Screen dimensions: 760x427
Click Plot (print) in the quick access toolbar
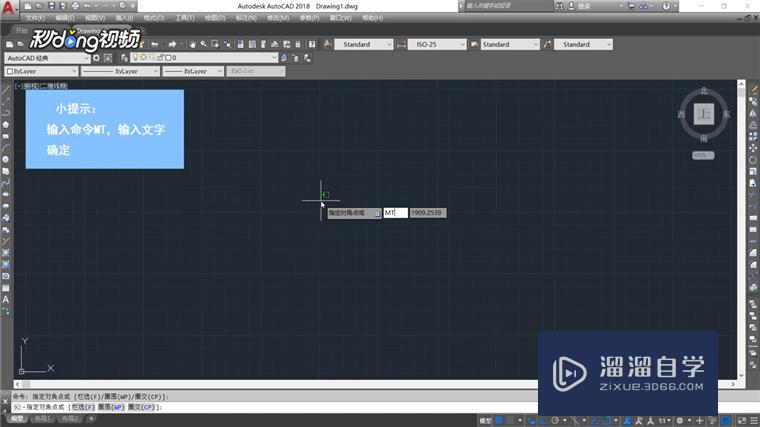[75, 6]
